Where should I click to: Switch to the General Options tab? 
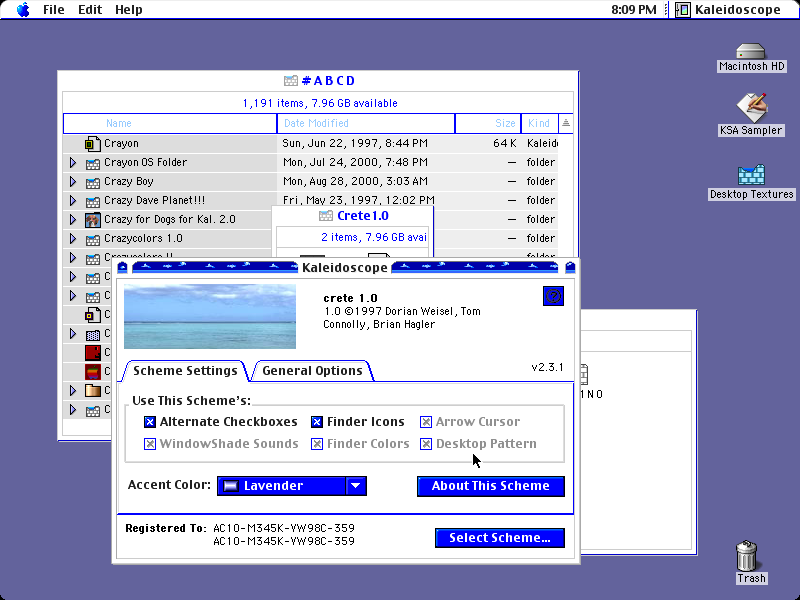[x=312, y=371]
